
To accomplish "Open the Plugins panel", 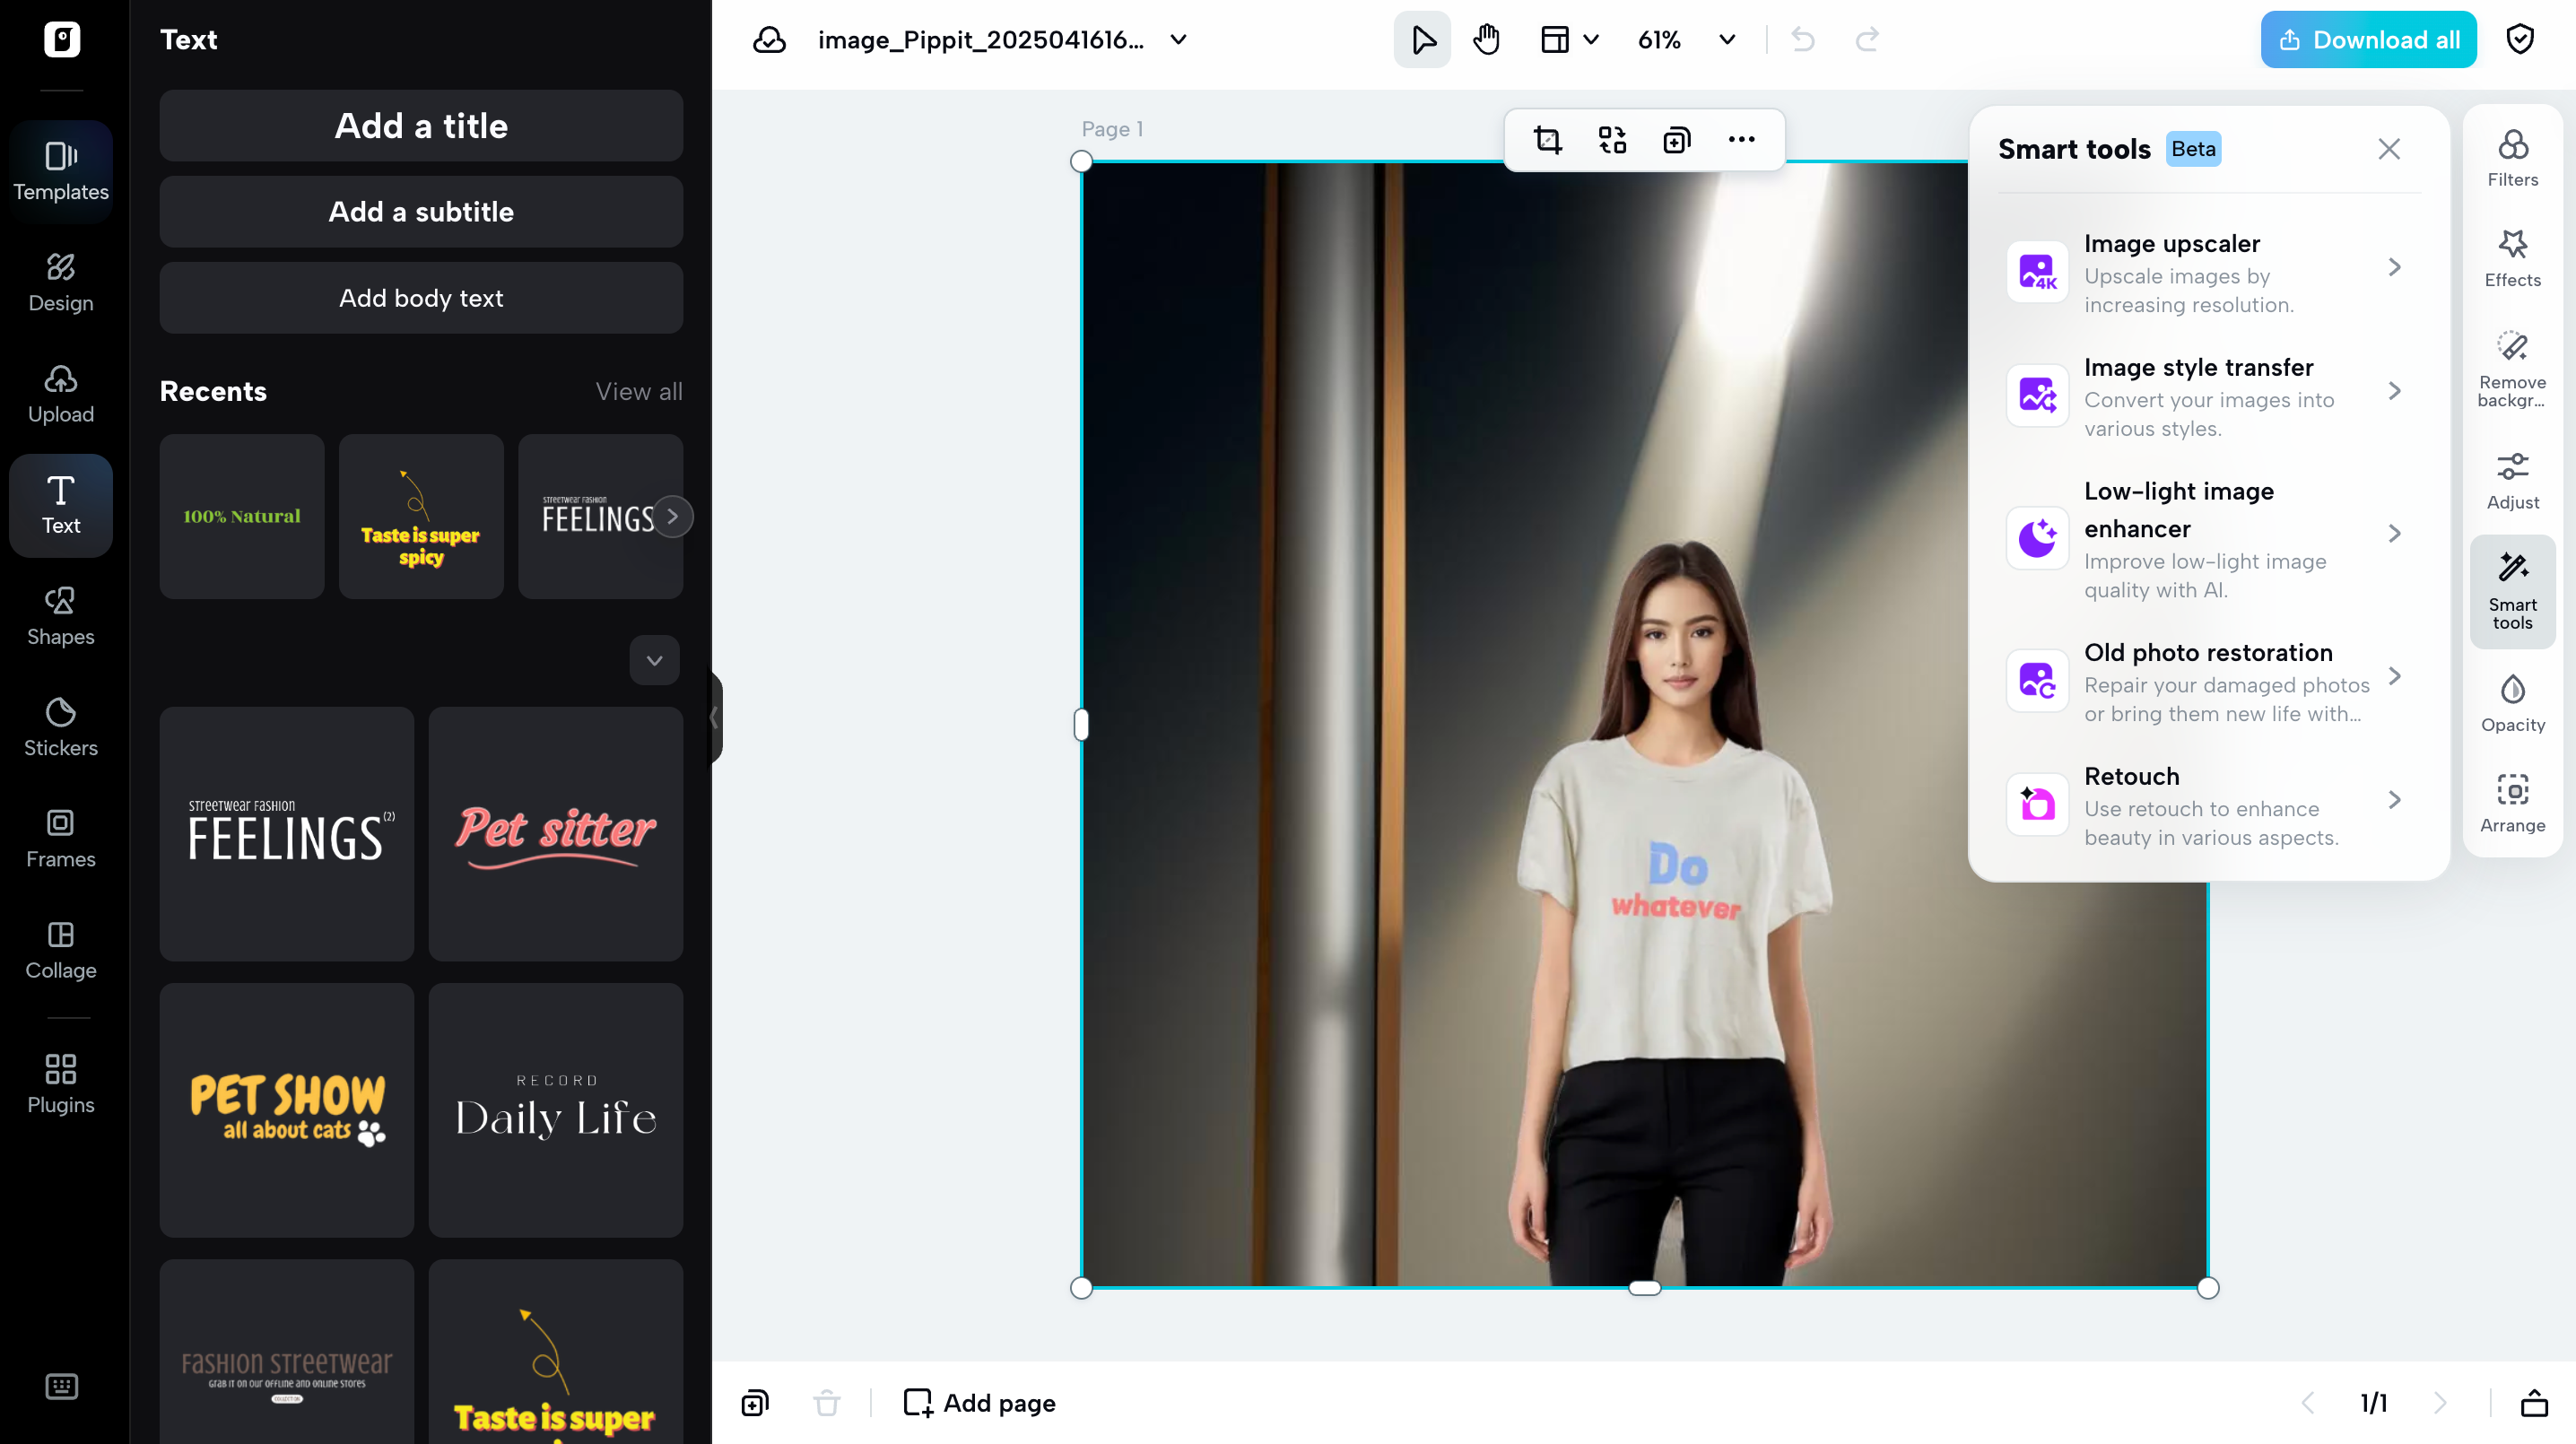I will tap(60, 1083).
